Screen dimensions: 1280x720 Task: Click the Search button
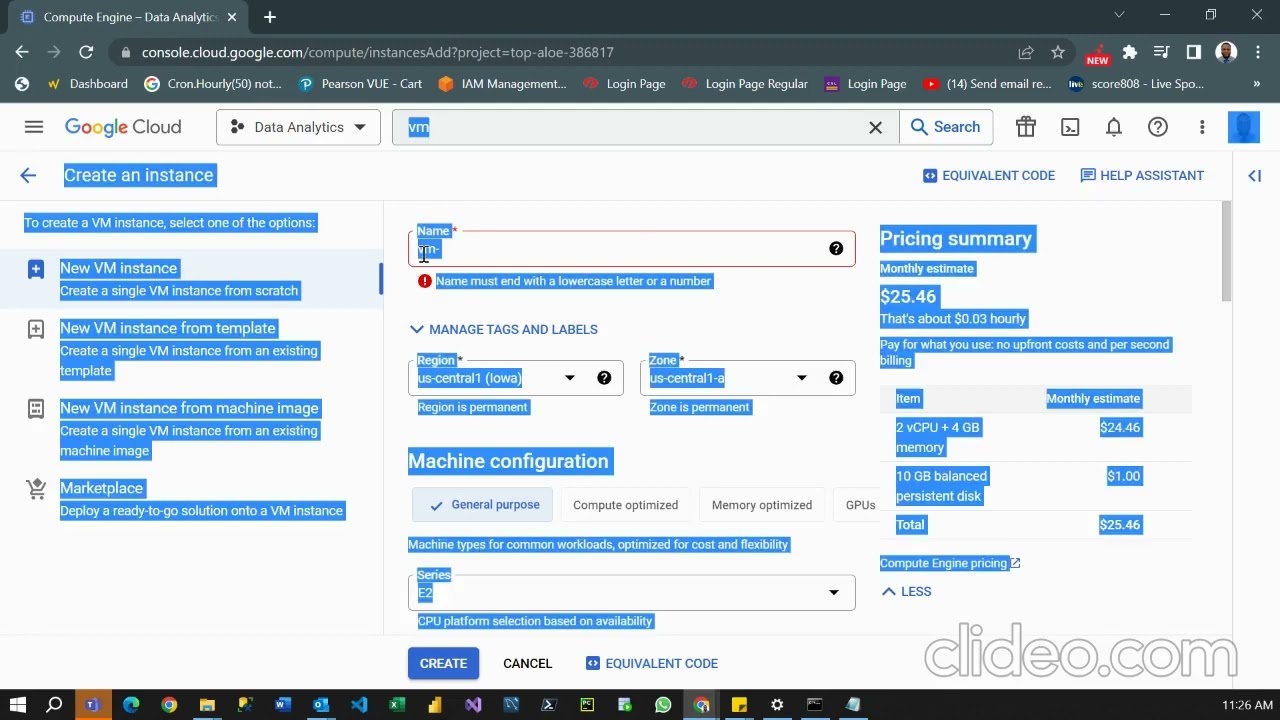[x=946, y=127]
